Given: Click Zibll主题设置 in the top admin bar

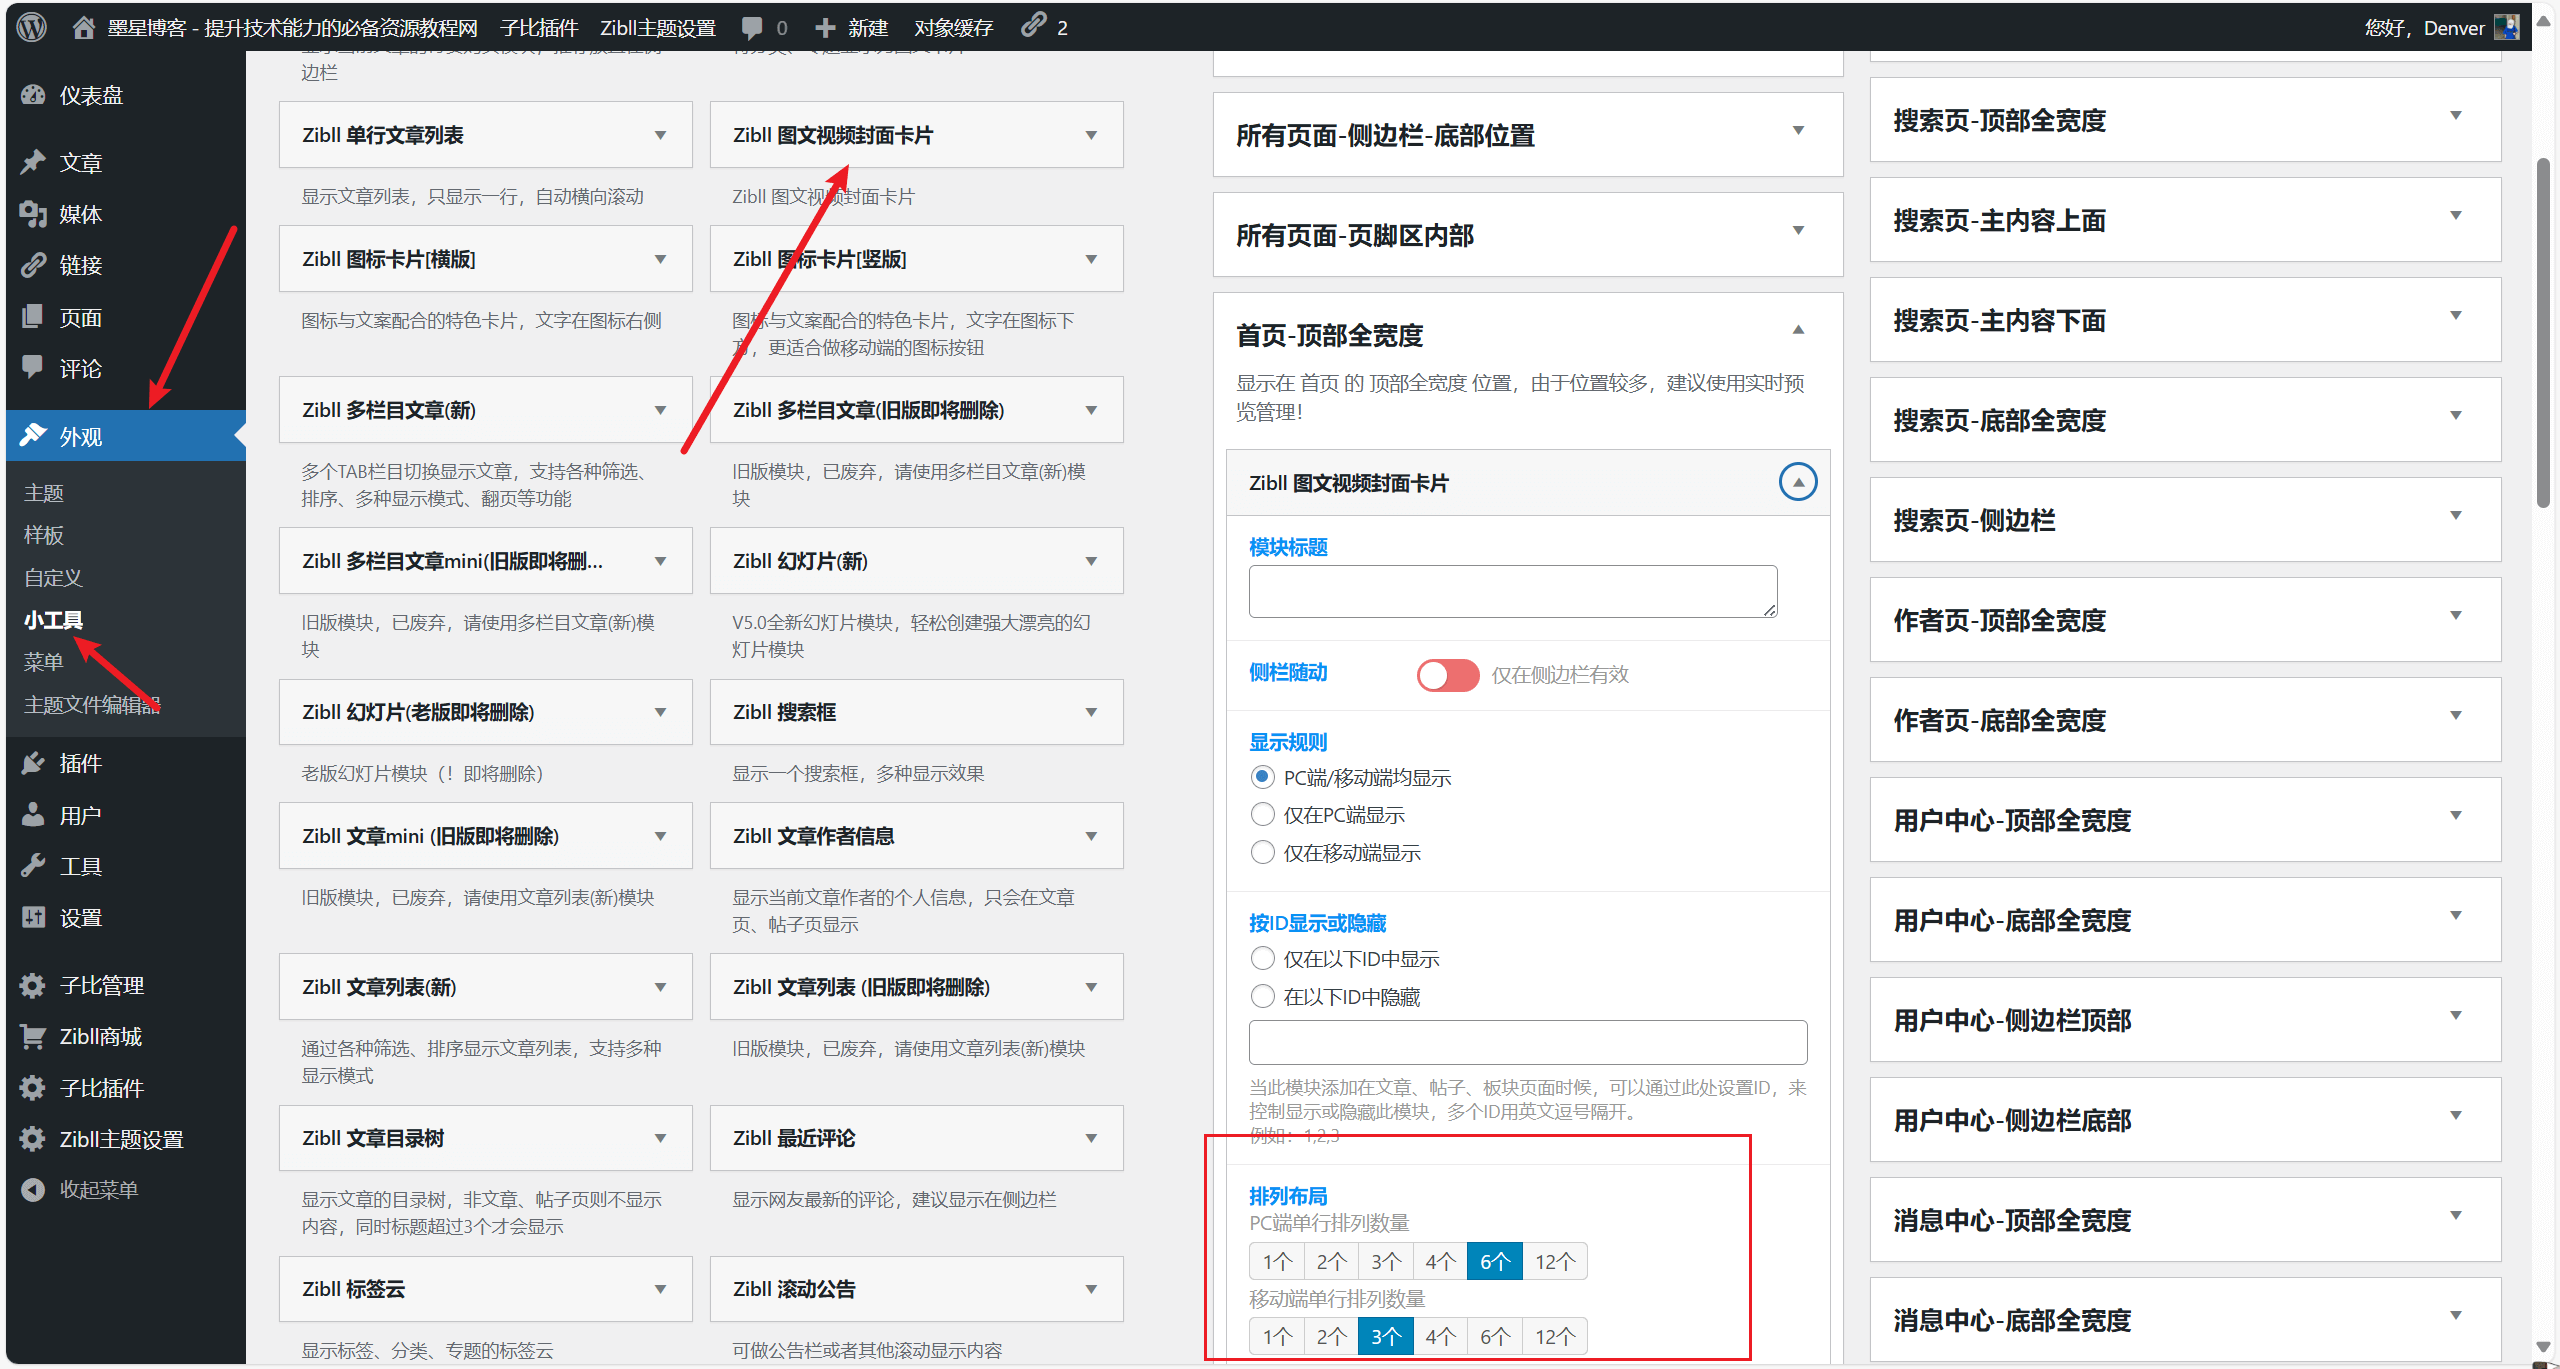Looking at the screenshot, I should point(658,27).
